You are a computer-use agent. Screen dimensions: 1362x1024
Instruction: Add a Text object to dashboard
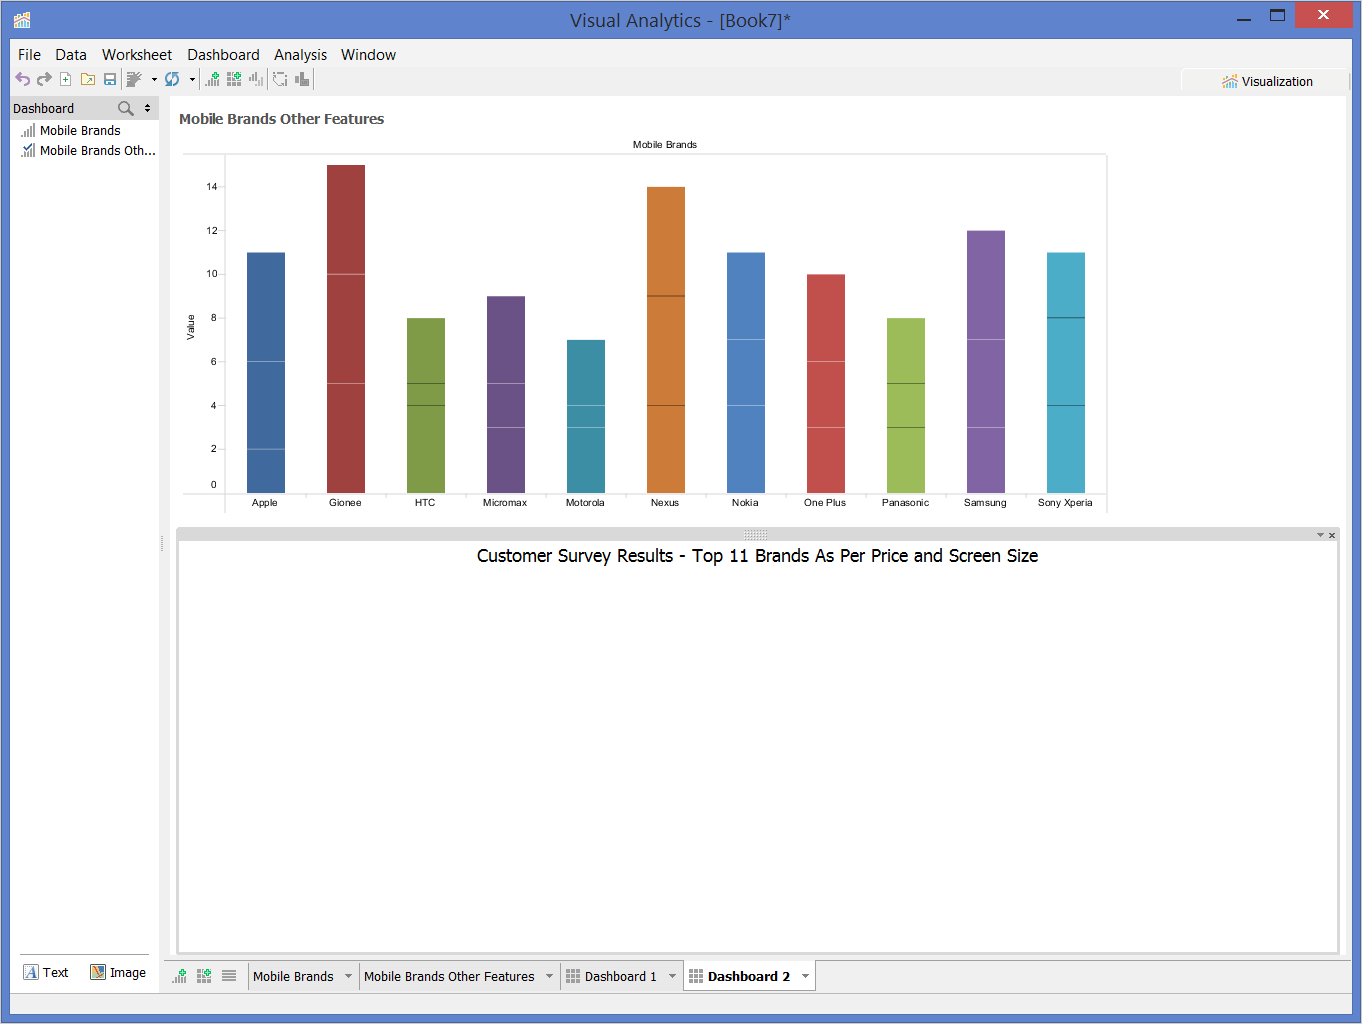pyautogui.click(x=46, y=972)
